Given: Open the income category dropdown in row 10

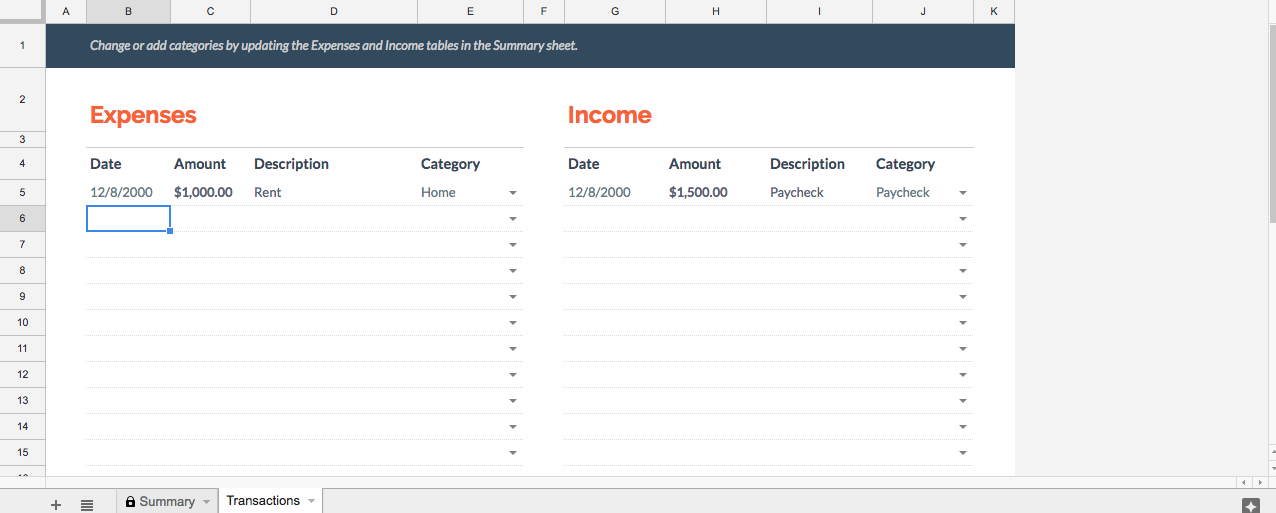Looking at the screenshot, I should 963,323.
